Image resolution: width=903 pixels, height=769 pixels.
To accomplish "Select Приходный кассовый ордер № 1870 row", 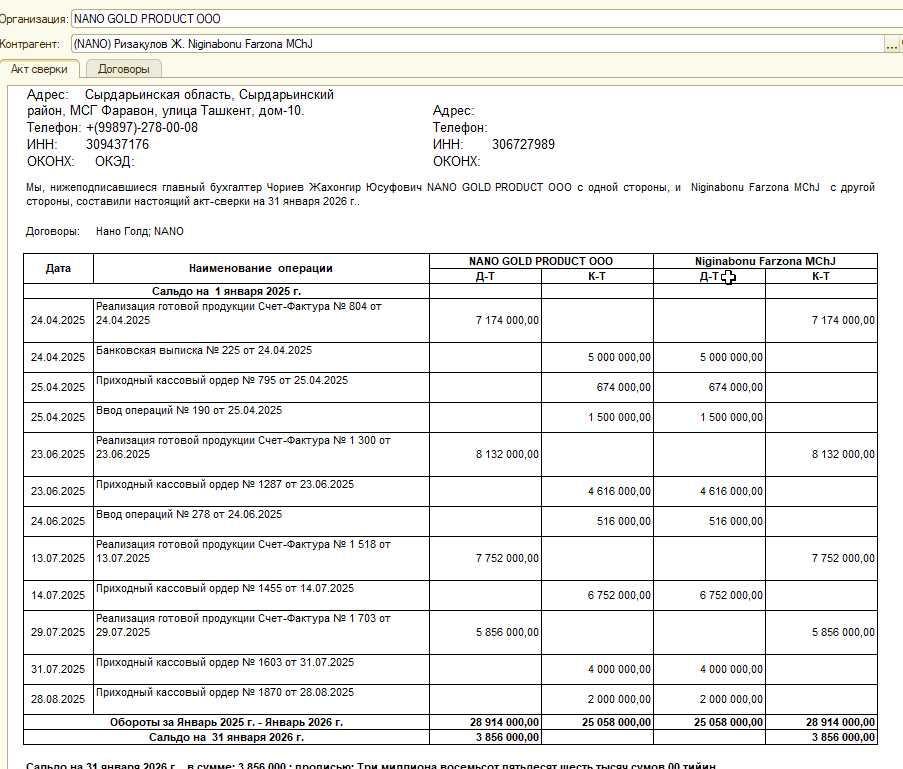I will point(450,699).
